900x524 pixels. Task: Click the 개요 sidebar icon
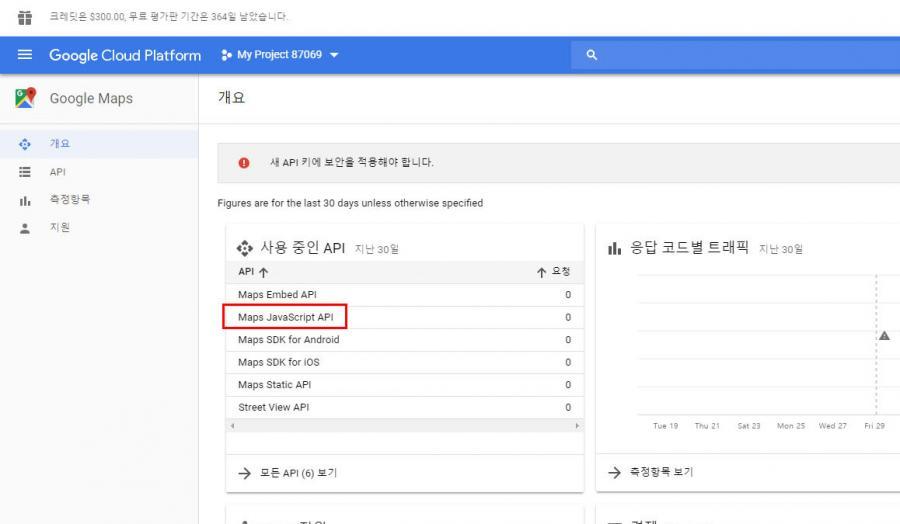pyautogui.click(x=25, y=144)
